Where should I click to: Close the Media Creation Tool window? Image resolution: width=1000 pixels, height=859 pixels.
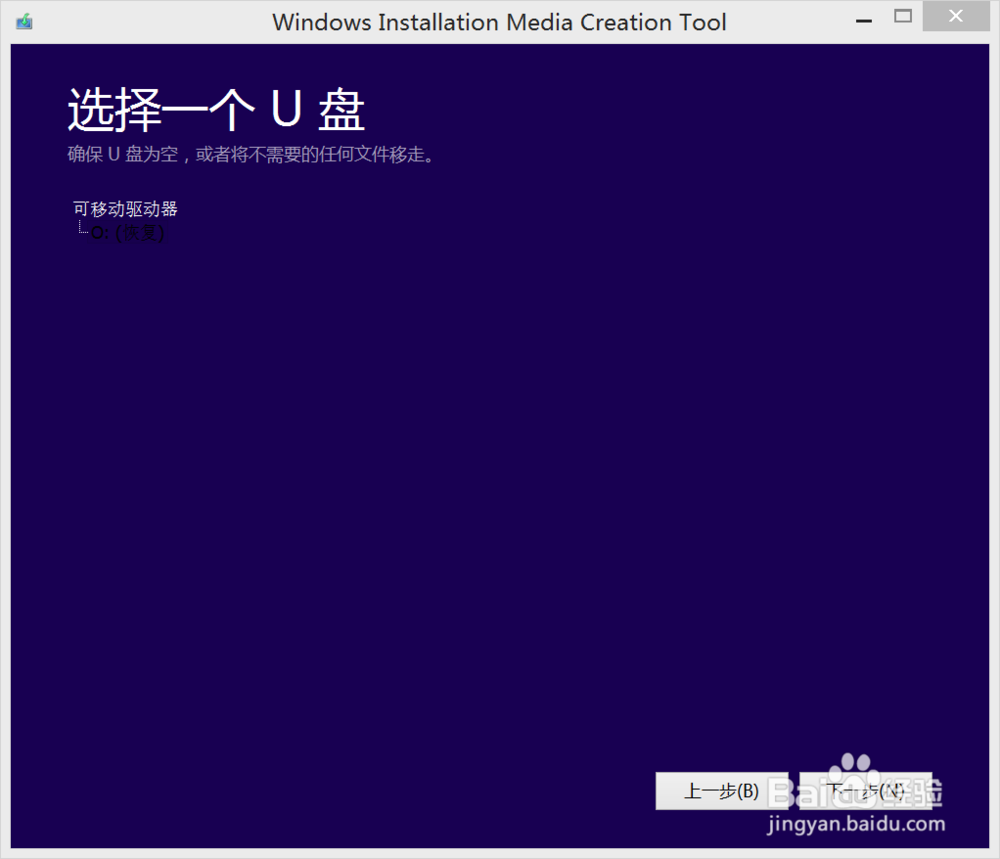click(x=955, y=16)
